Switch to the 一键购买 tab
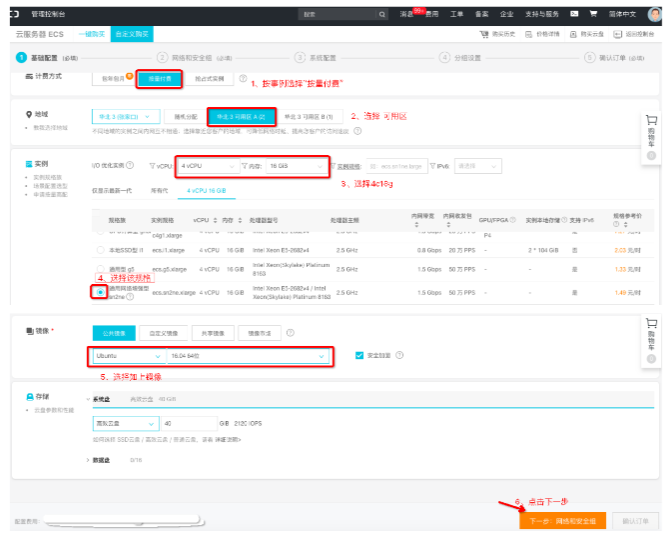Screen dimensions: 664x535 coord(92,34)
